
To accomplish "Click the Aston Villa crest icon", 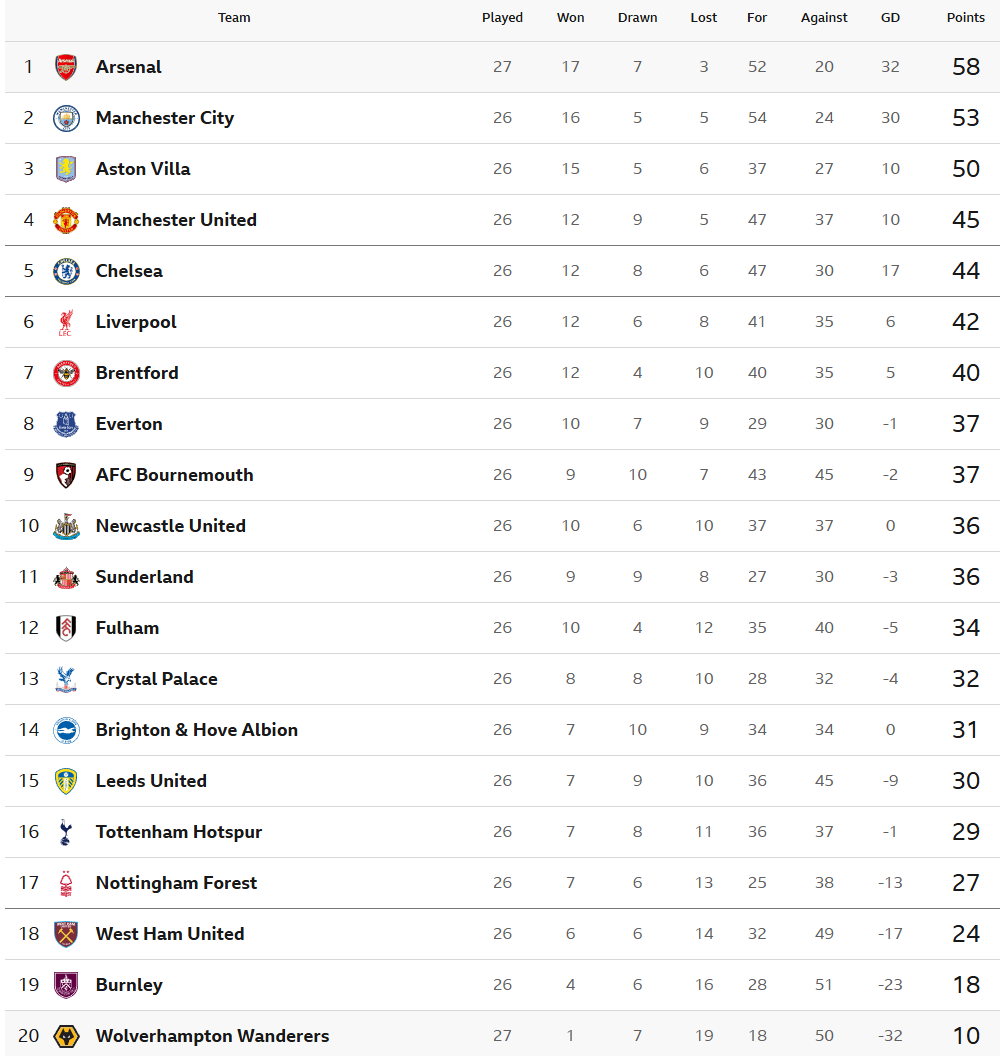I will (66, 169).
